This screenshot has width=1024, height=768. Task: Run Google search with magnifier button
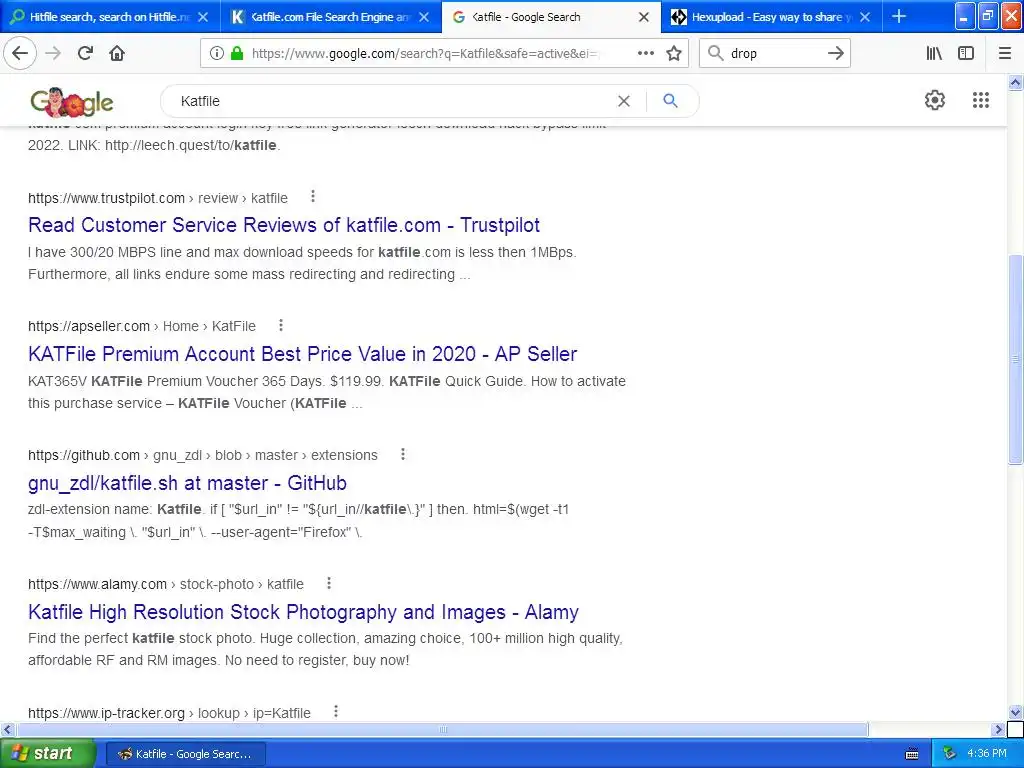tap(670, 101)
